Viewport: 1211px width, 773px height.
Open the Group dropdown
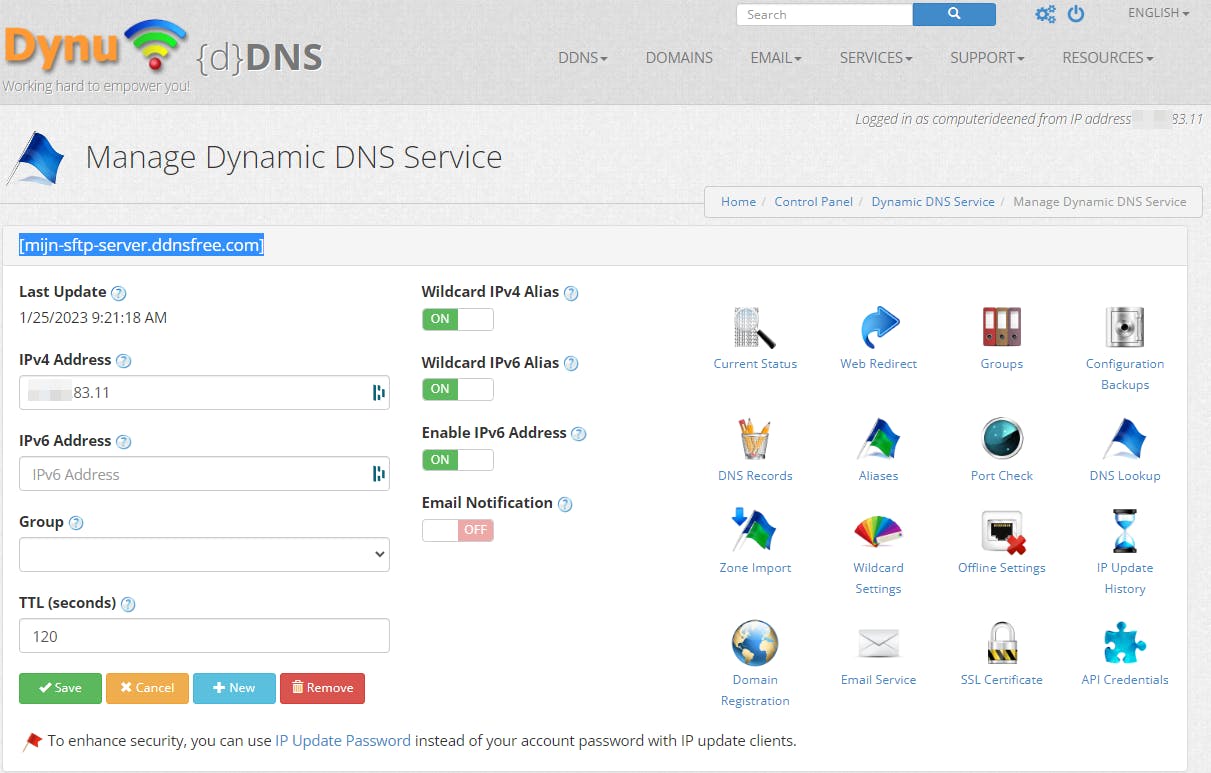click(204, 554)
